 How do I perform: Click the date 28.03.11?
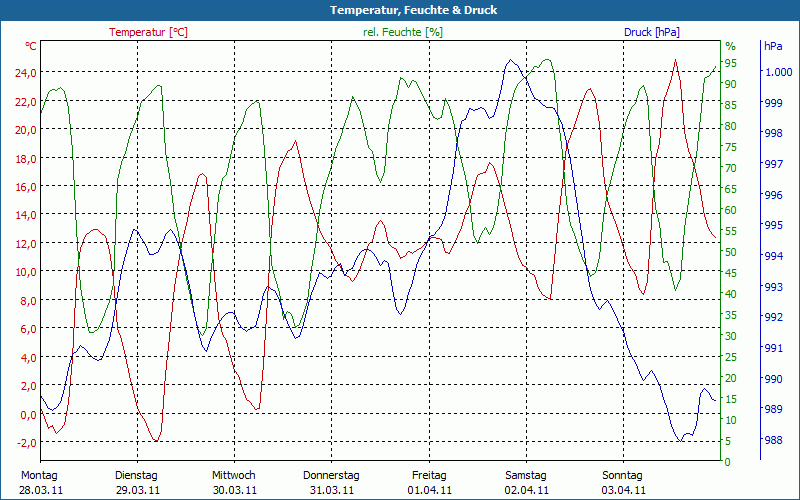[41, 490]
